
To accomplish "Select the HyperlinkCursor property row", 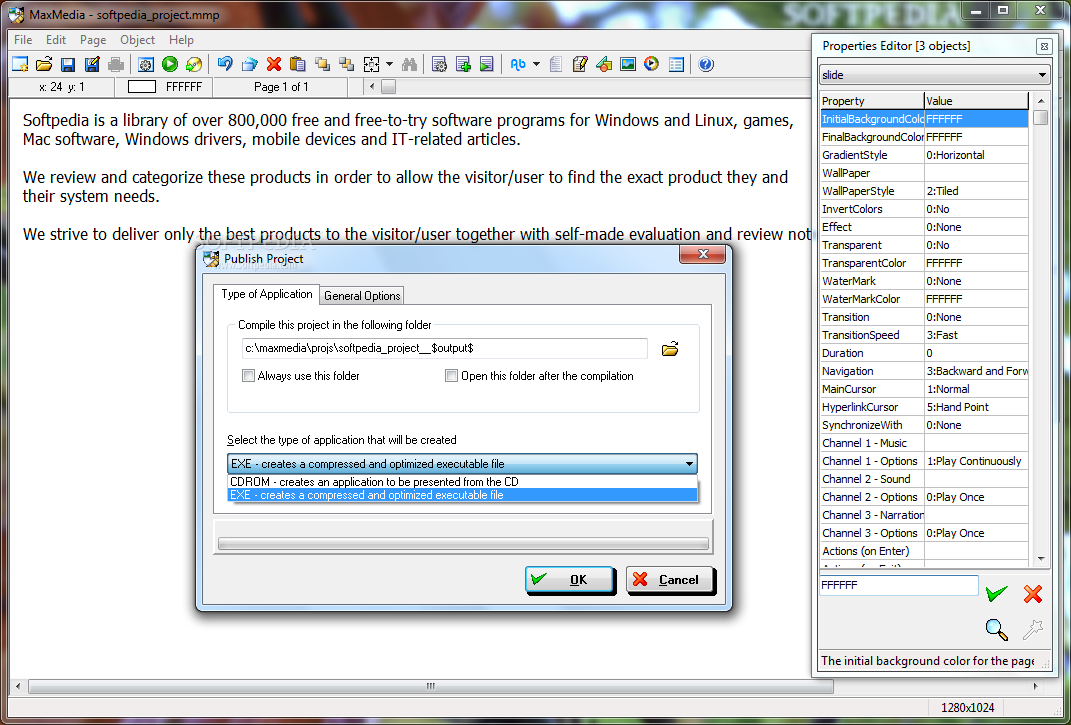I will pyautogui.click(x=924, y=407).
